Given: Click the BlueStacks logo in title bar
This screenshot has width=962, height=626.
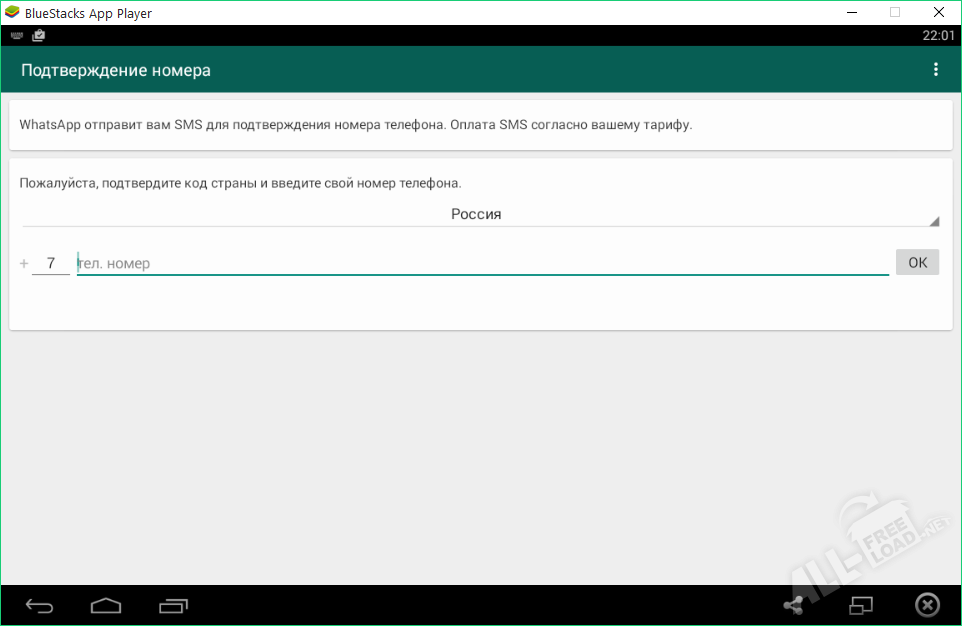Looking at the screenshot, I should [x=12, y=13].
